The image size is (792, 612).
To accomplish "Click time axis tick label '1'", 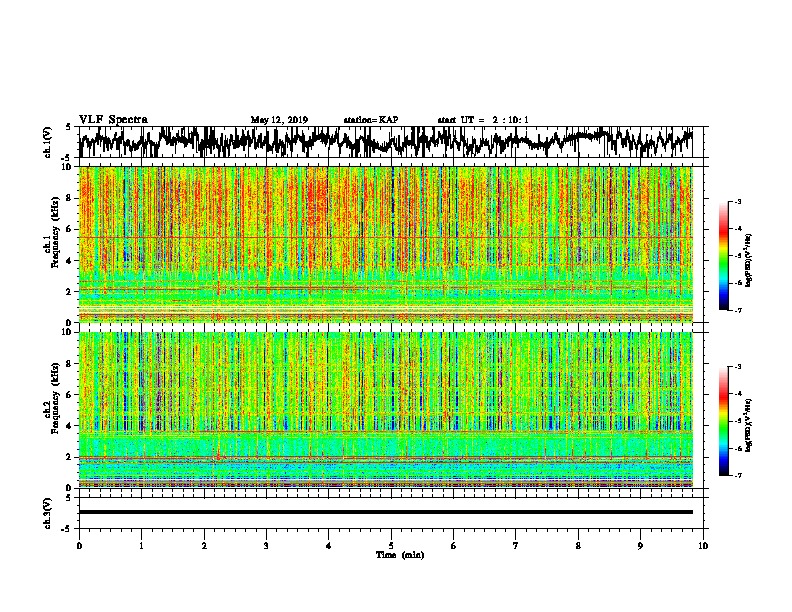I will tap(141, 546).
